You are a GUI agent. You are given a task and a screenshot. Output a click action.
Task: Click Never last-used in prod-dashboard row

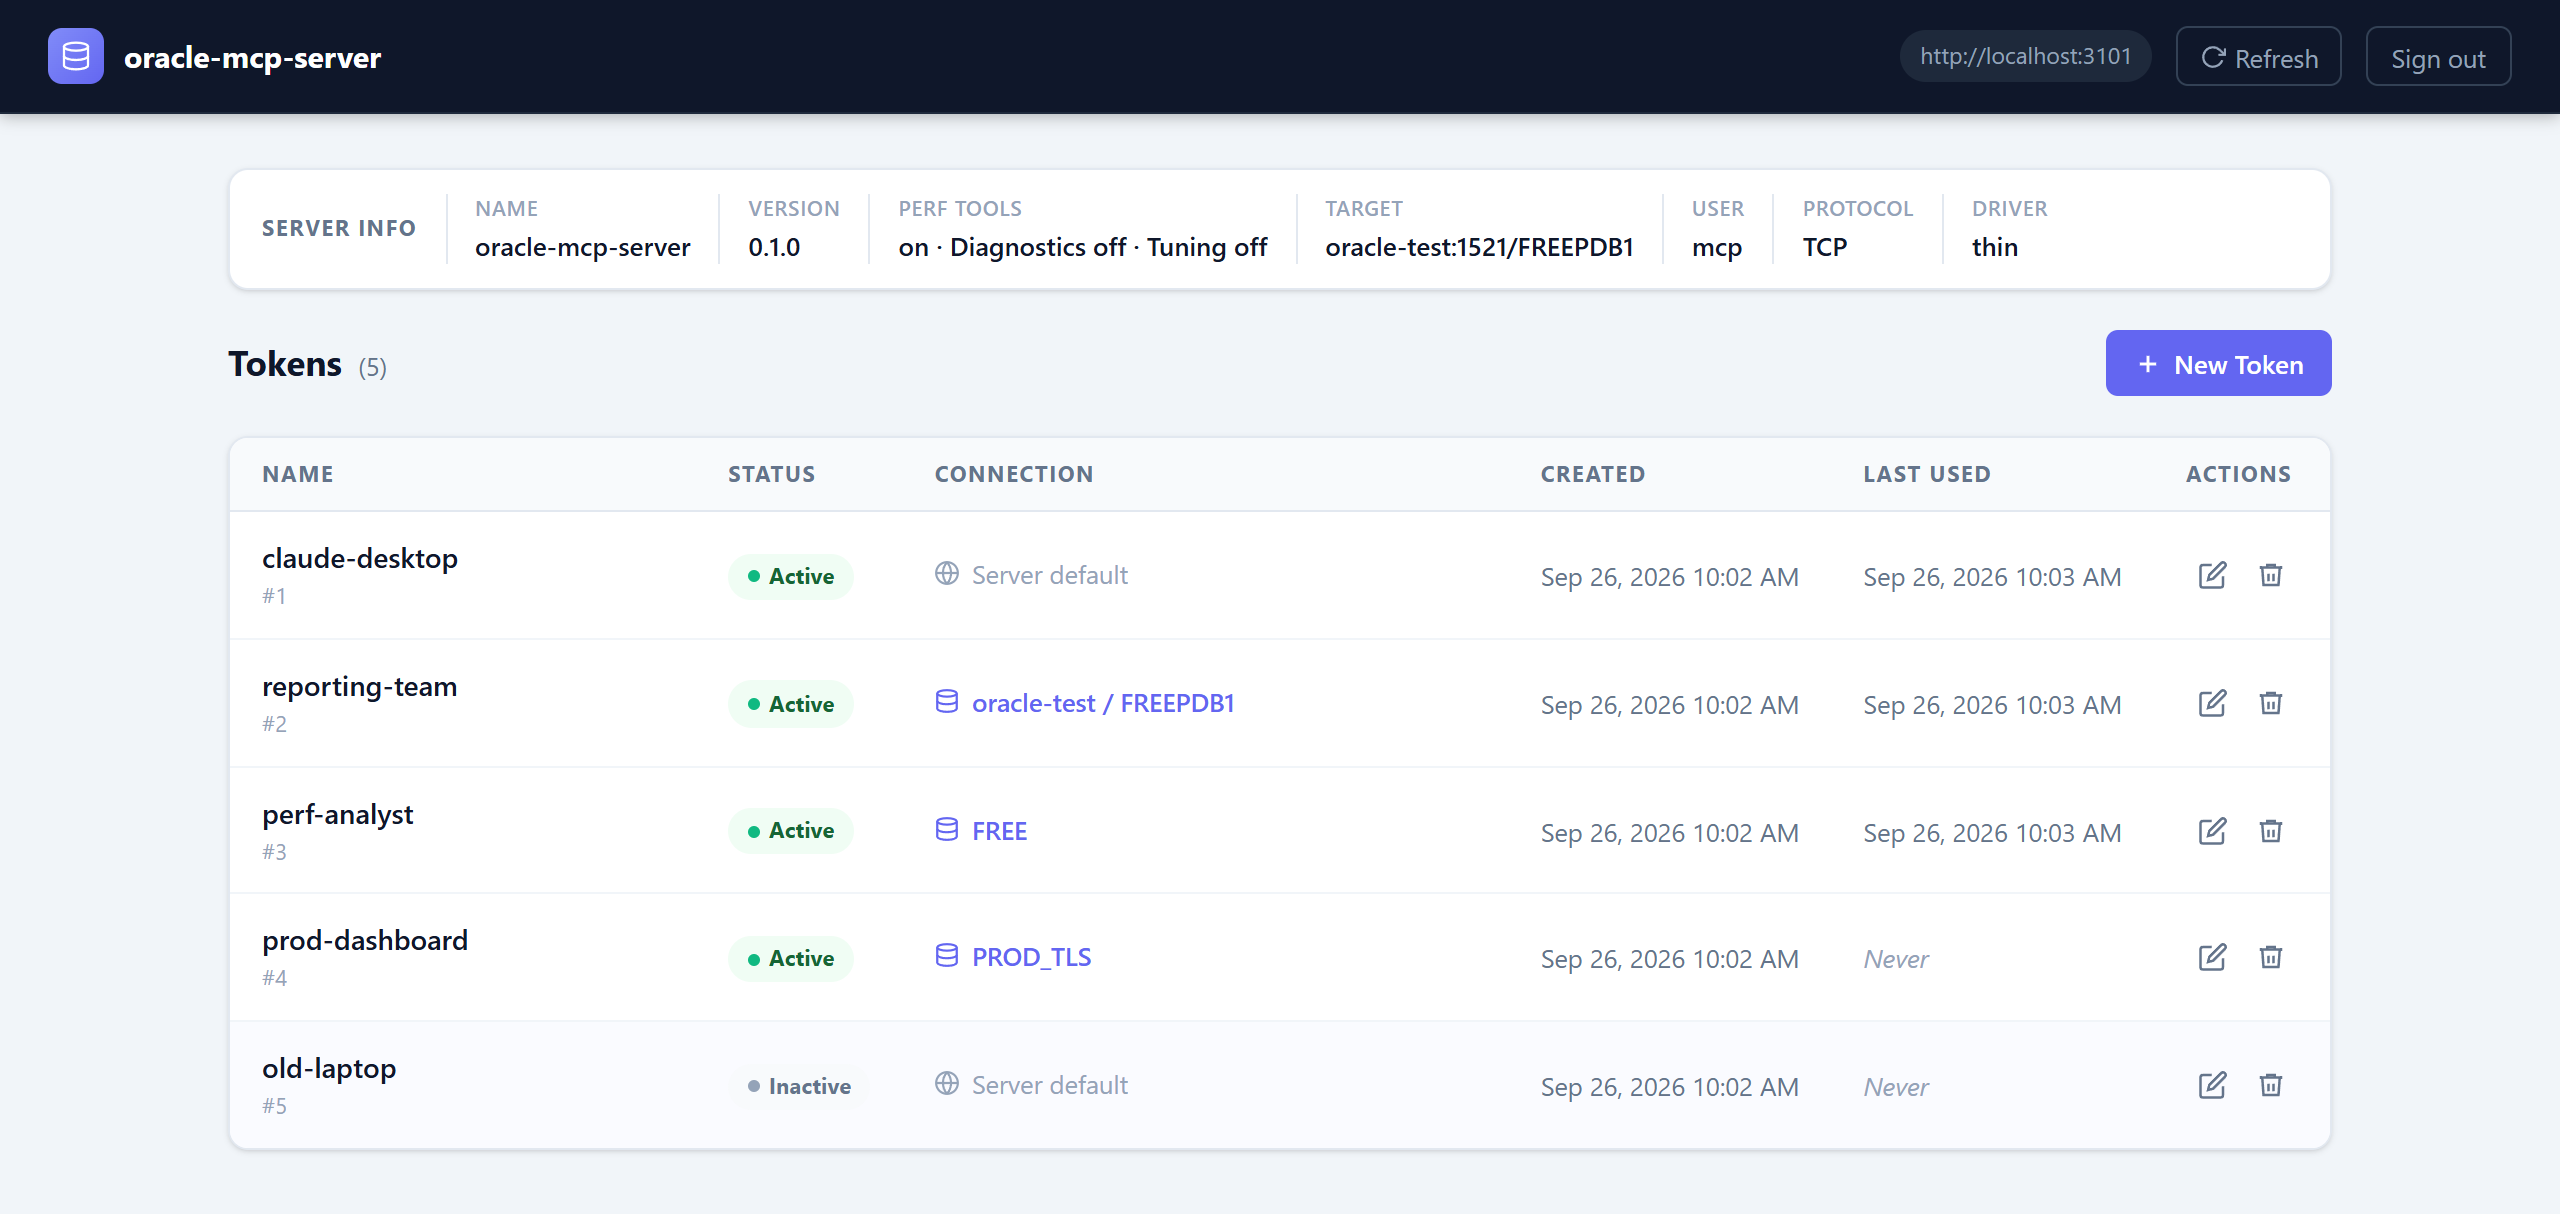[x=1896, y=959]
